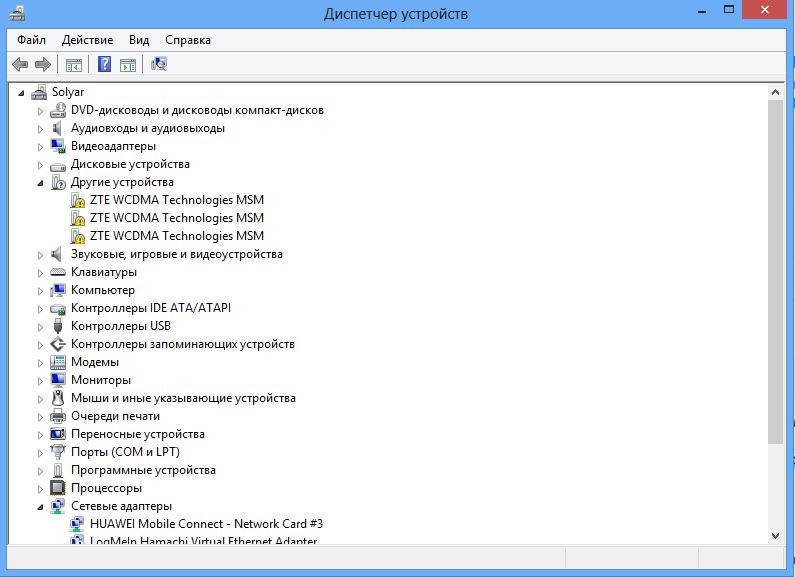Click the Solyar computer icon
This screenshot has width=795, height=577.
click(39, 92)
